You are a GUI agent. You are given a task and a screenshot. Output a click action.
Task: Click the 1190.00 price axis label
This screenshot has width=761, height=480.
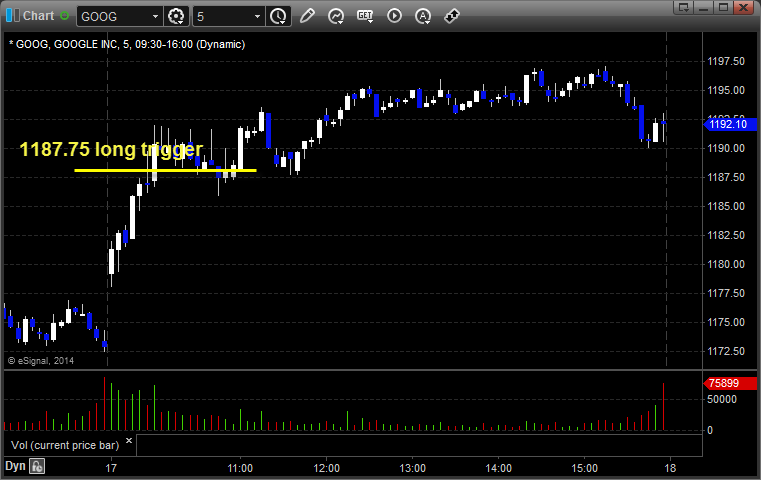pos(726,148)
